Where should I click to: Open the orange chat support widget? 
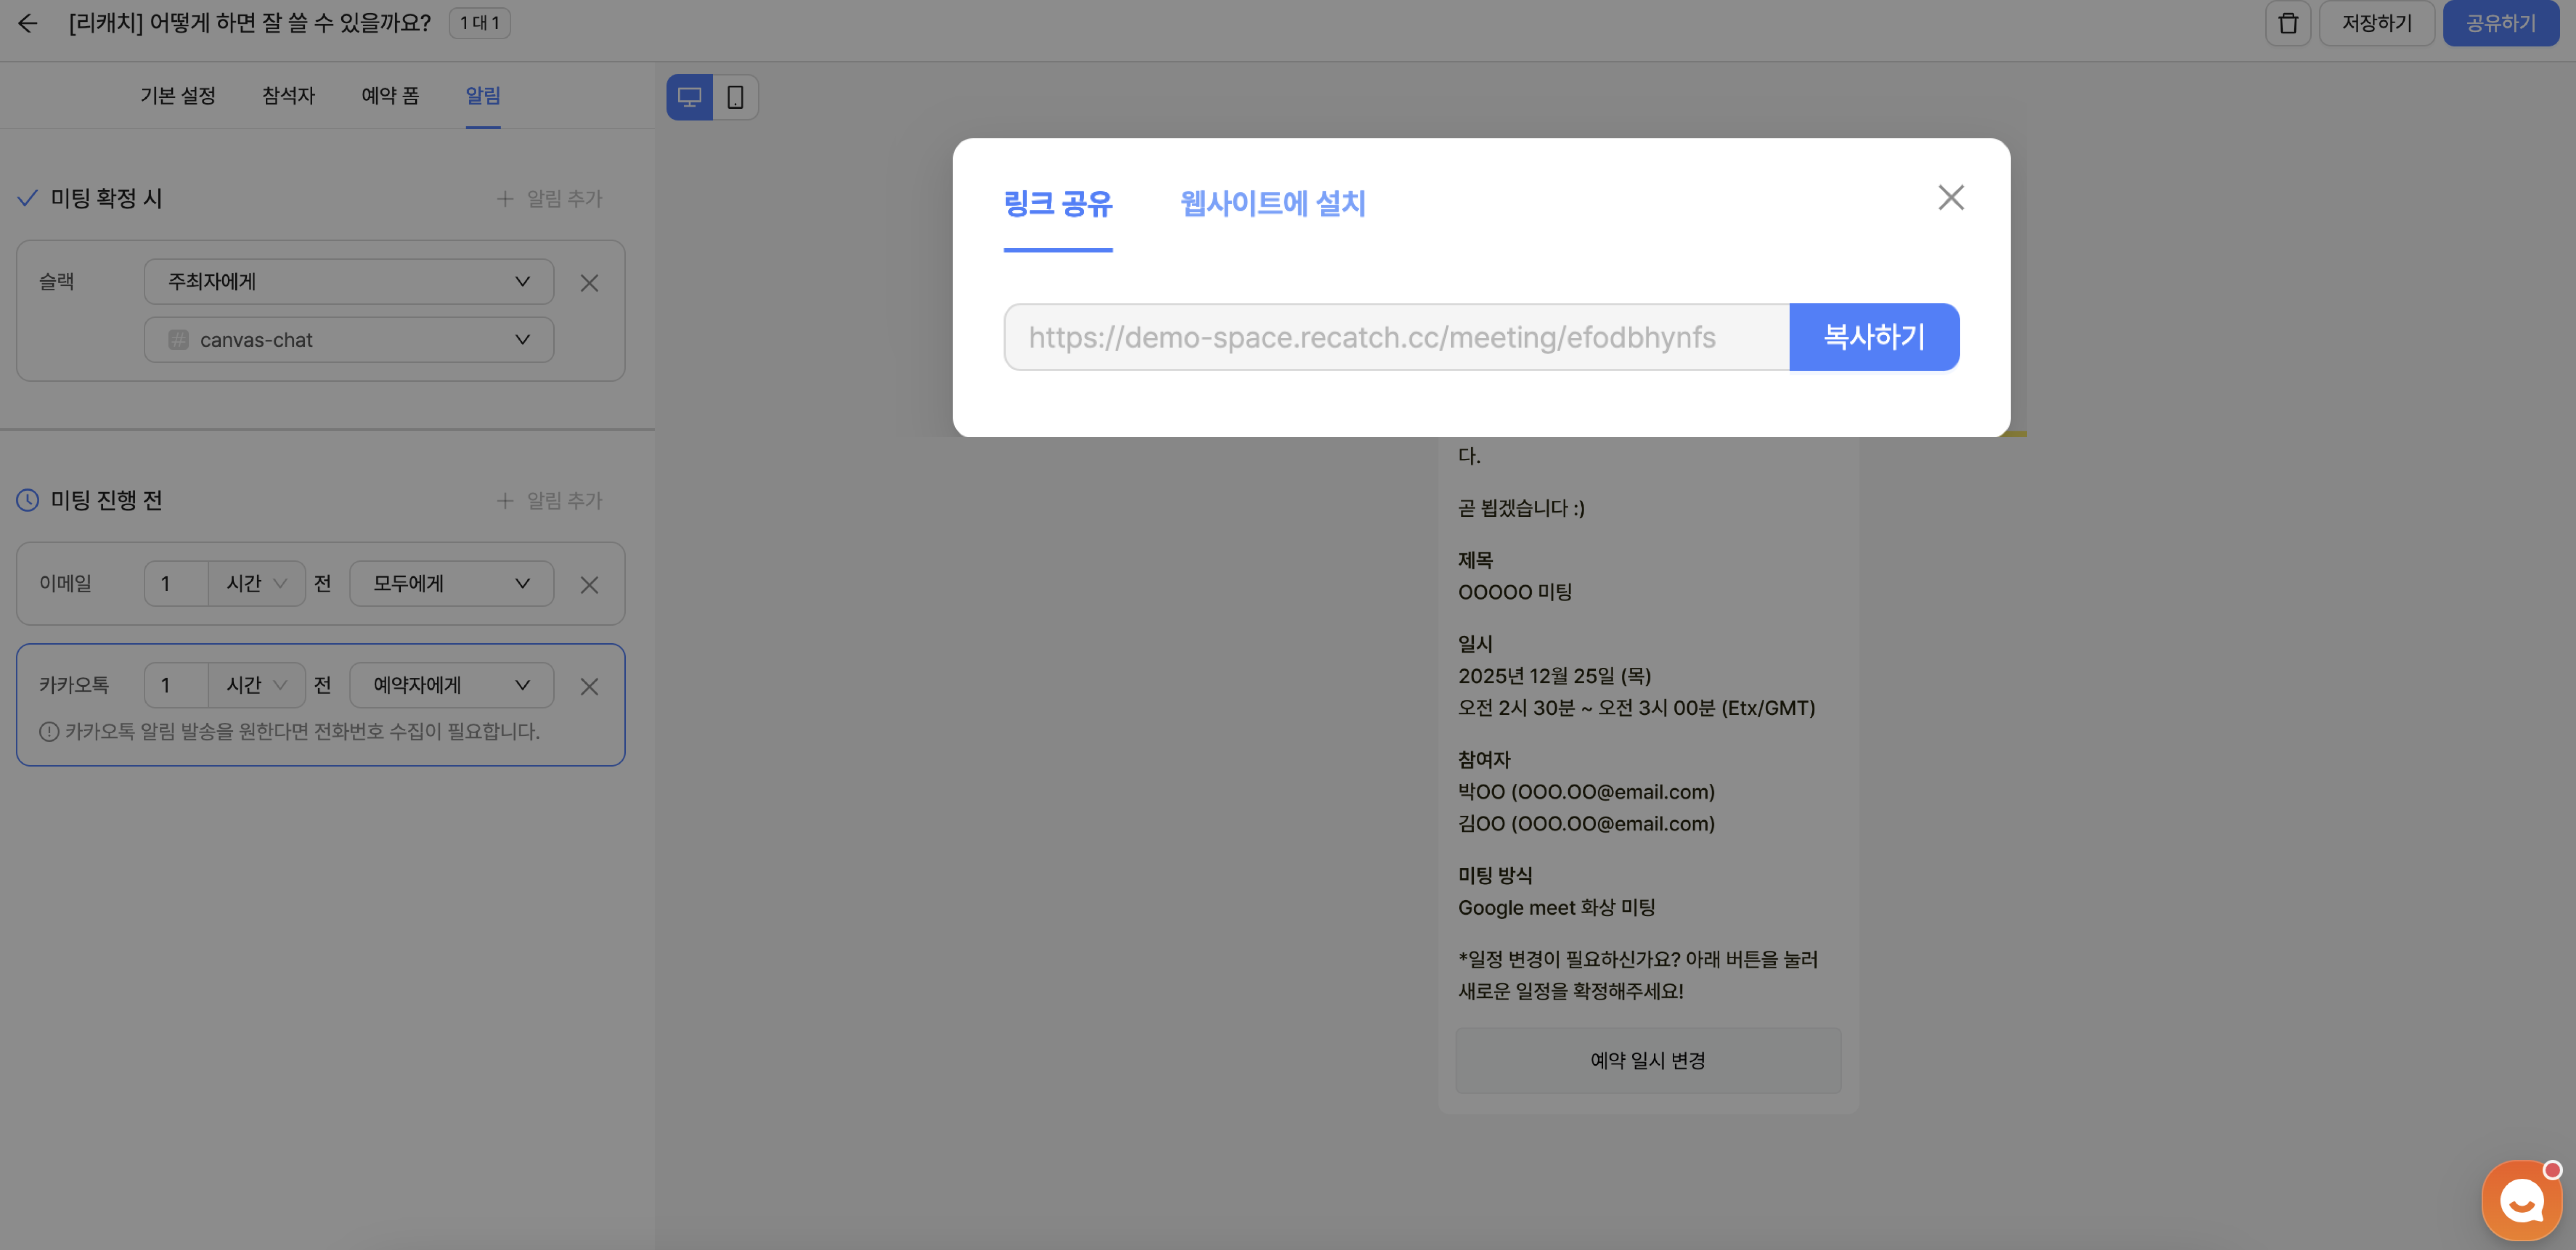tap(2521, 1199)
